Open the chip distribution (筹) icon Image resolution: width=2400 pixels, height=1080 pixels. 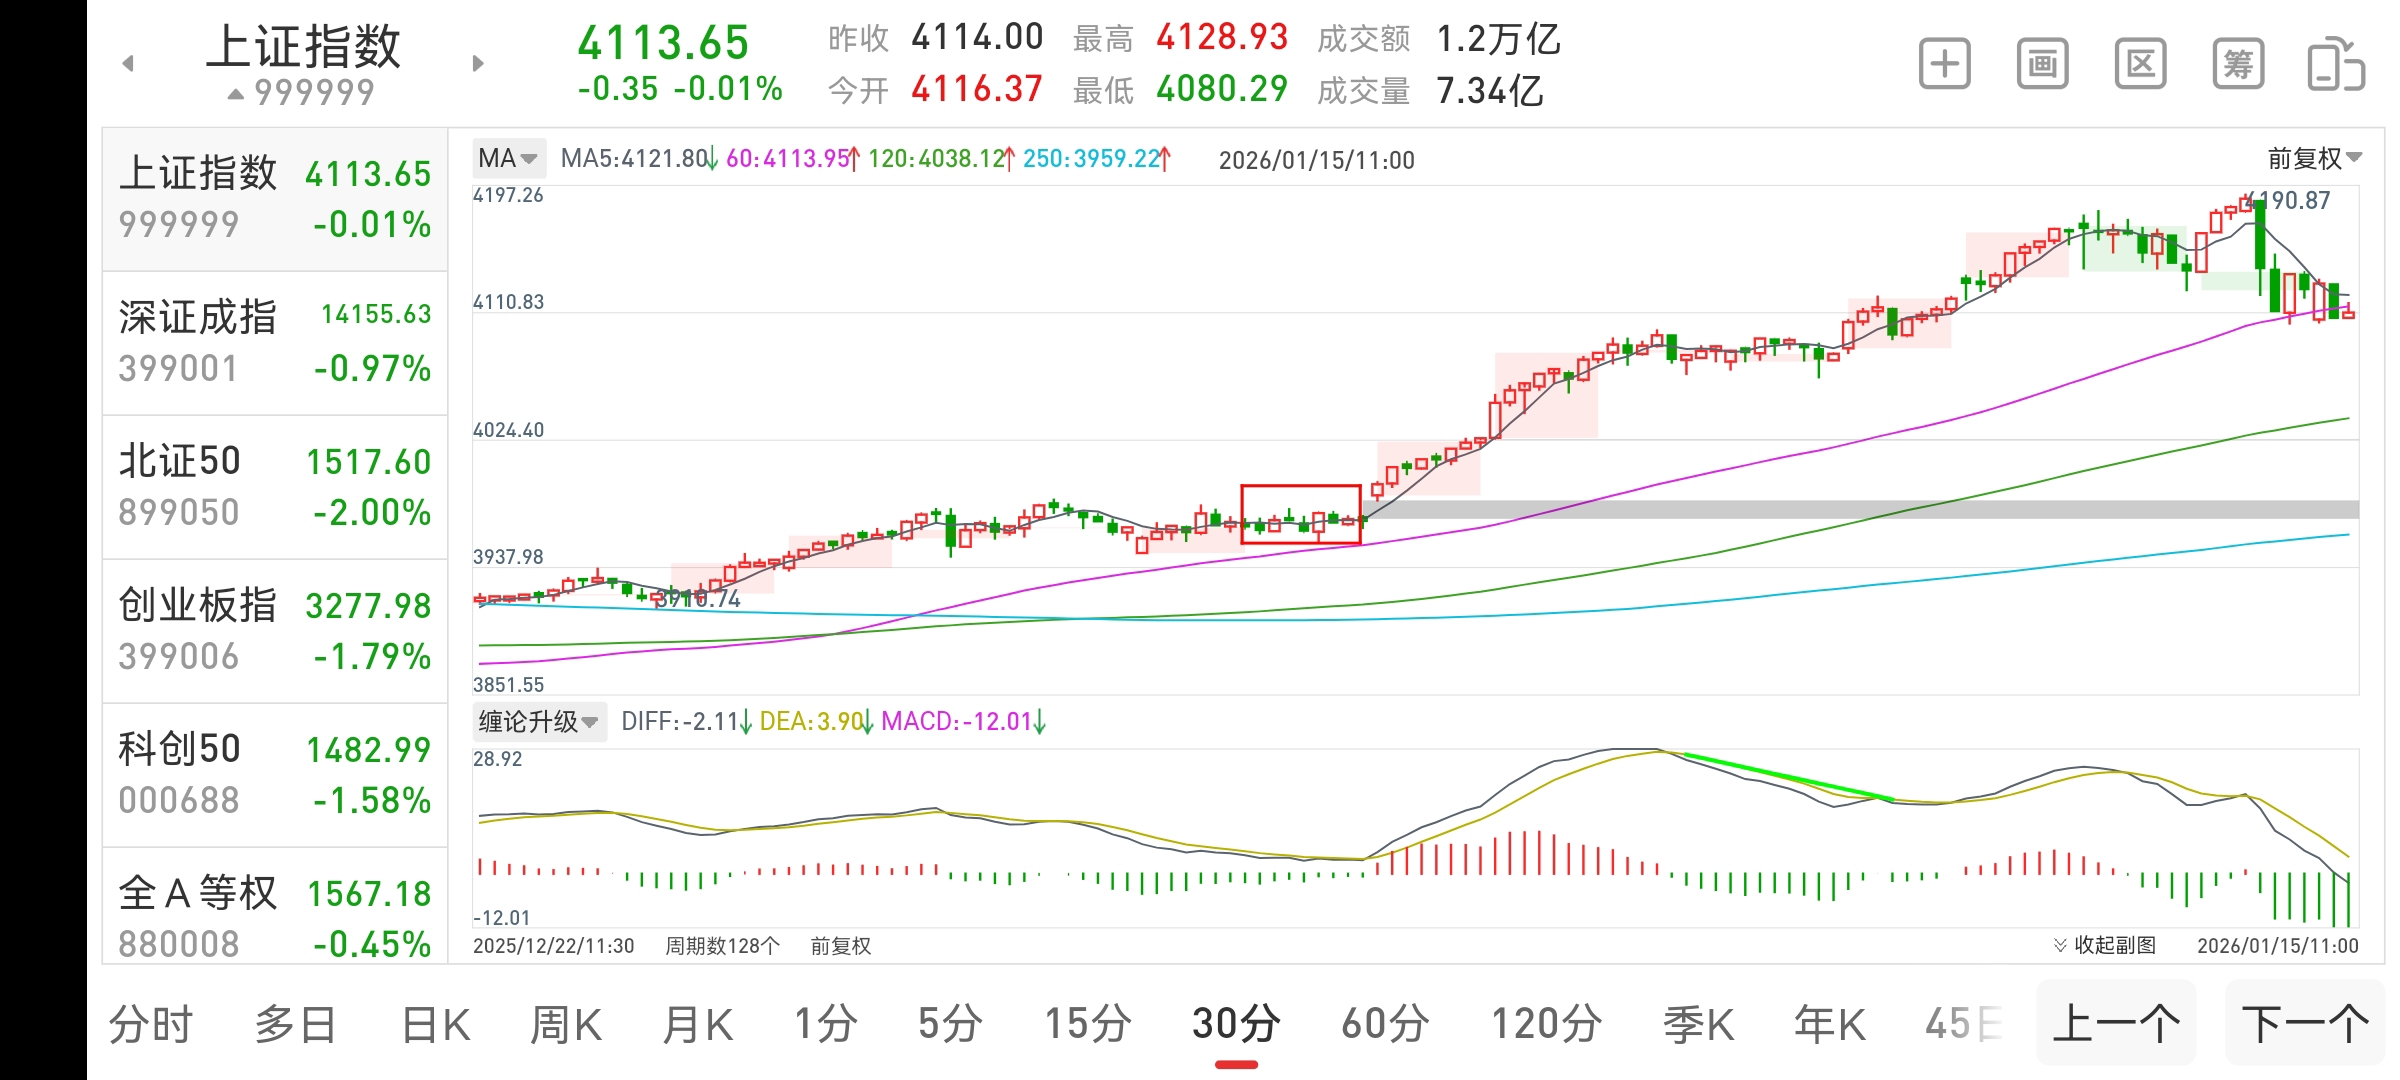(2238, 65)
